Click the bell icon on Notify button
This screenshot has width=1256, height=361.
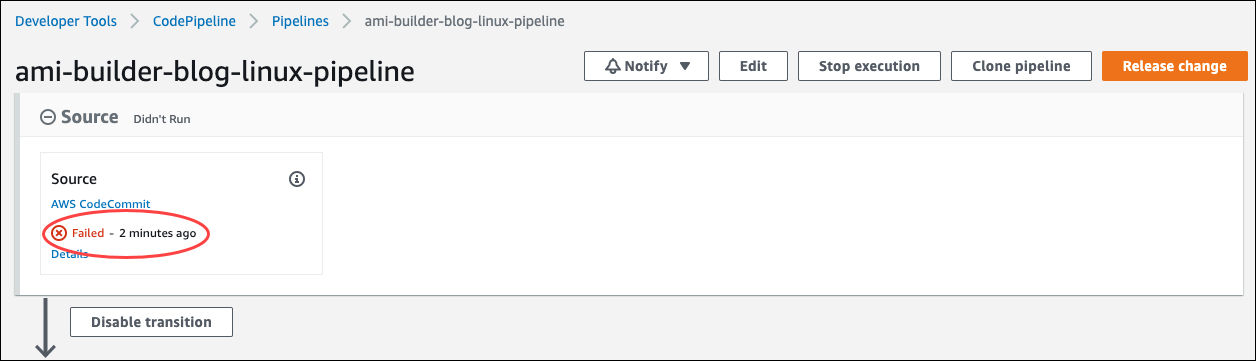613,66
